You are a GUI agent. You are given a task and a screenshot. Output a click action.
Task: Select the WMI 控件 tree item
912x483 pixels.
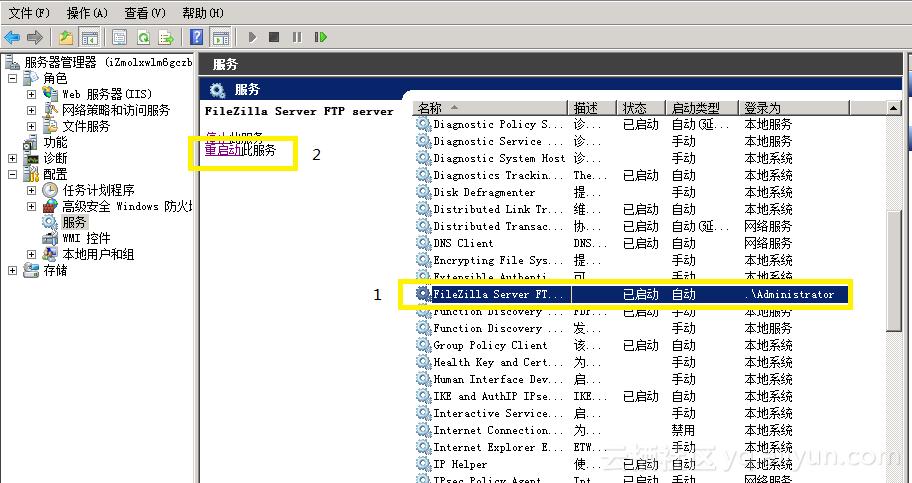(76, 238)
